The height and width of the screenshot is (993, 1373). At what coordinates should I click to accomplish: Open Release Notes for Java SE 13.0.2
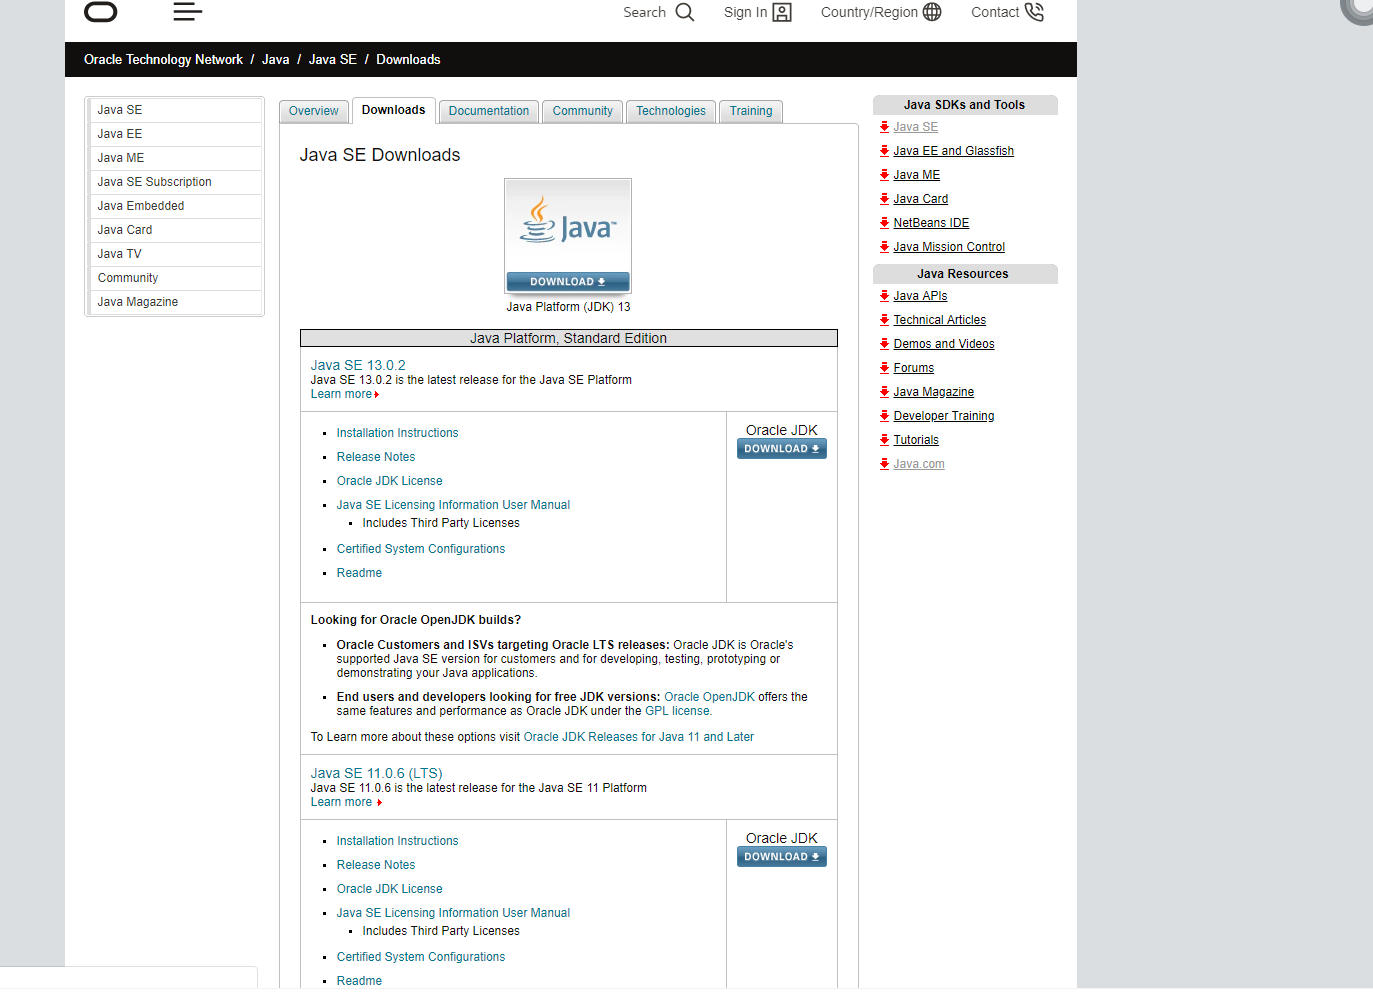coord(376,457)
